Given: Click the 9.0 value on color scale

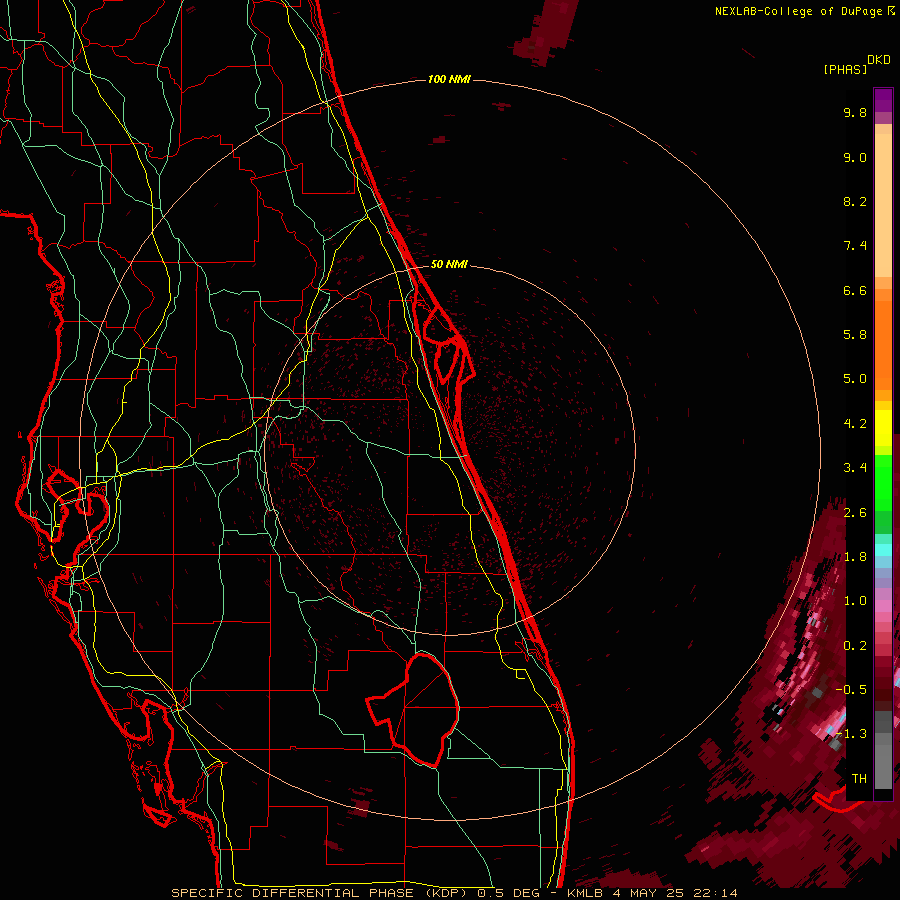Looking at the screenshot, I should pos(855,157).
